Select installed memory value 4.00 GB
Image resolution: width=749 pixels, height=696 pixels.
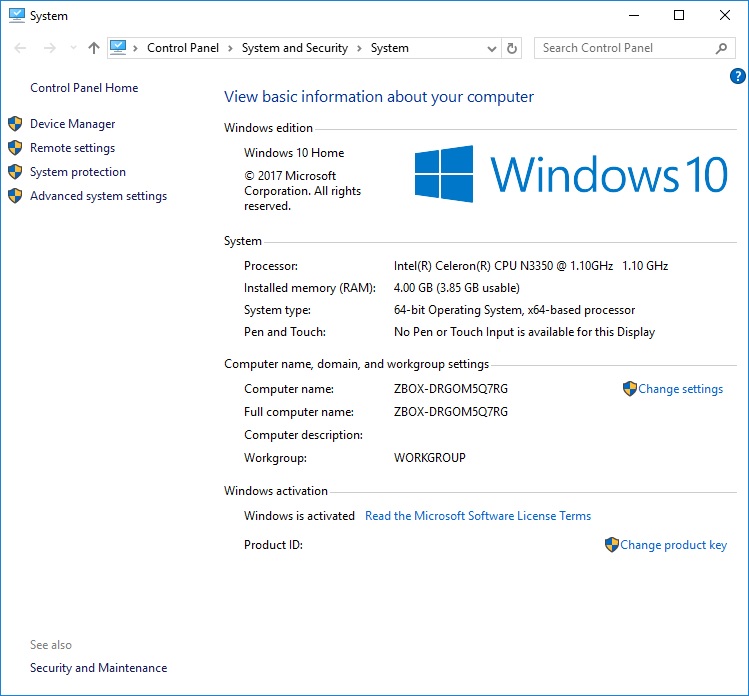457,288
